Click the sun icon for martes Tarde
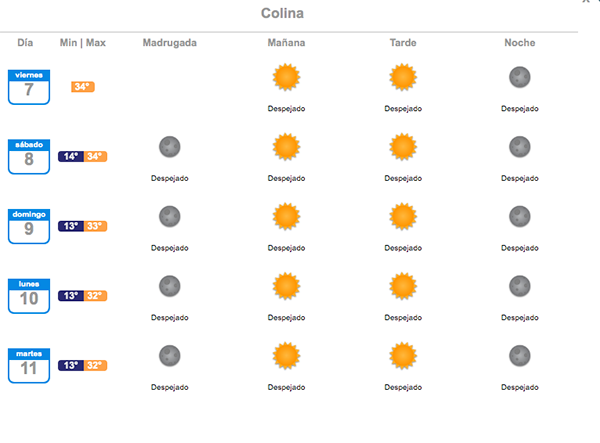 pos(403,356)
